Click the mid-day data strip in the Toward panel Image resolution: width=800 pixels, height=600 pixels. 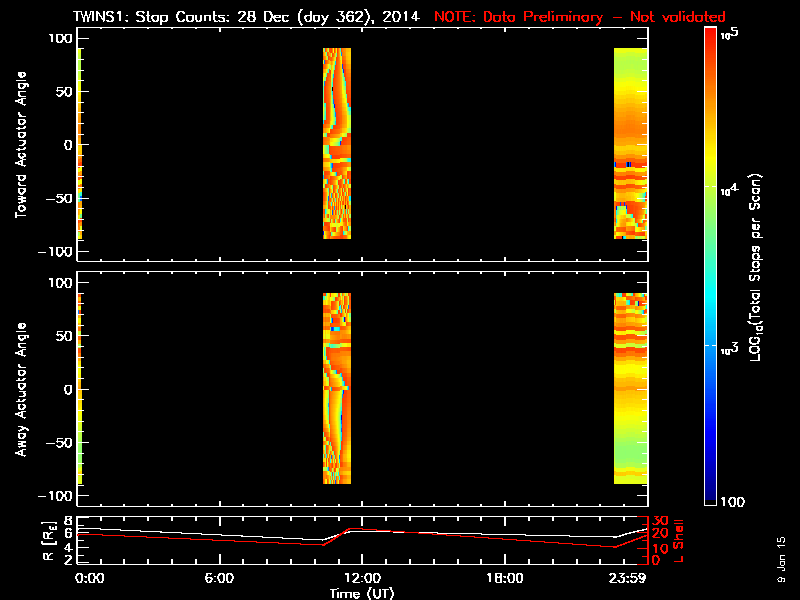coord(337,143)
